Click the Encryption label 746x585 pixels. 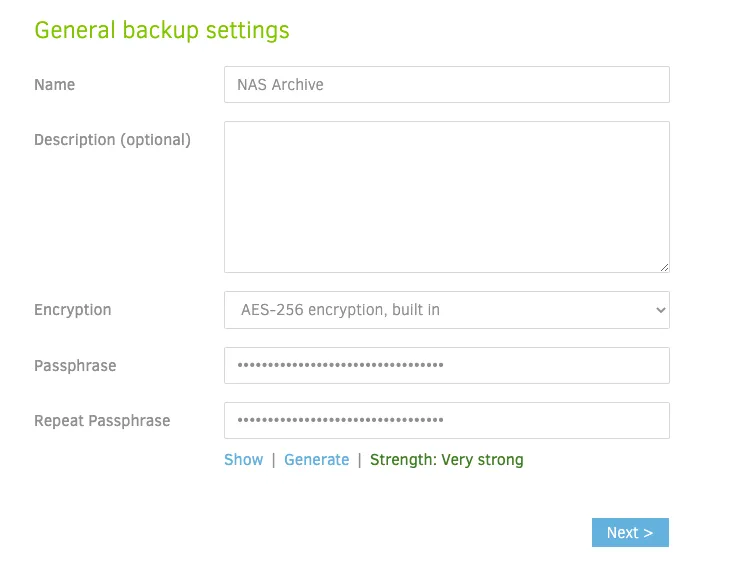click(73, 310)
